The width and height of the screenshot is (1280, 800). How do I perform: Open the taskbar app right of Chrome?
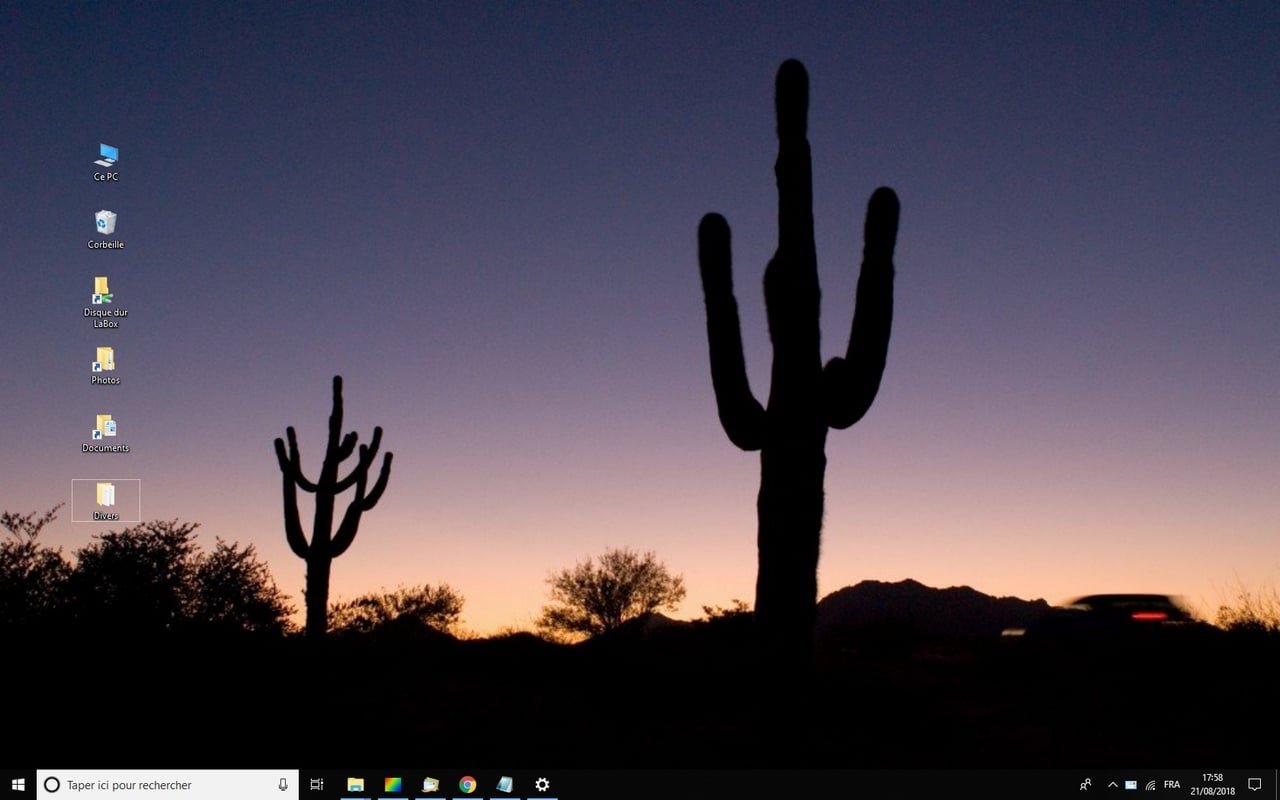tap(505, 785)
